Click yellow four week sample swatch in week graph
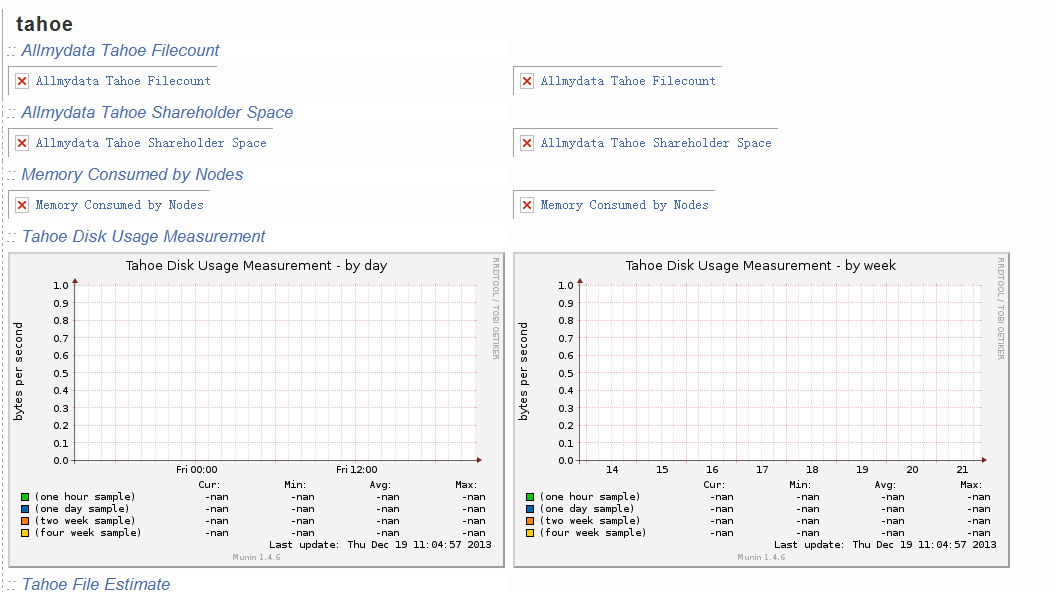Screen dimensions: 1056x592 (x=530, y=533)
